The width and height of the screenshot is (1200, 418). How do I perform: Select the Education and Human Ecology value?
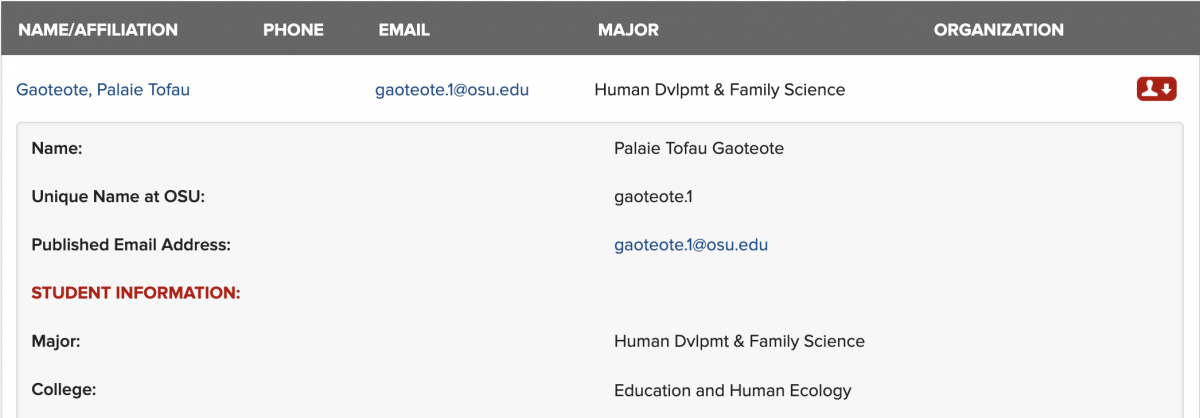[x=733, y=390]
